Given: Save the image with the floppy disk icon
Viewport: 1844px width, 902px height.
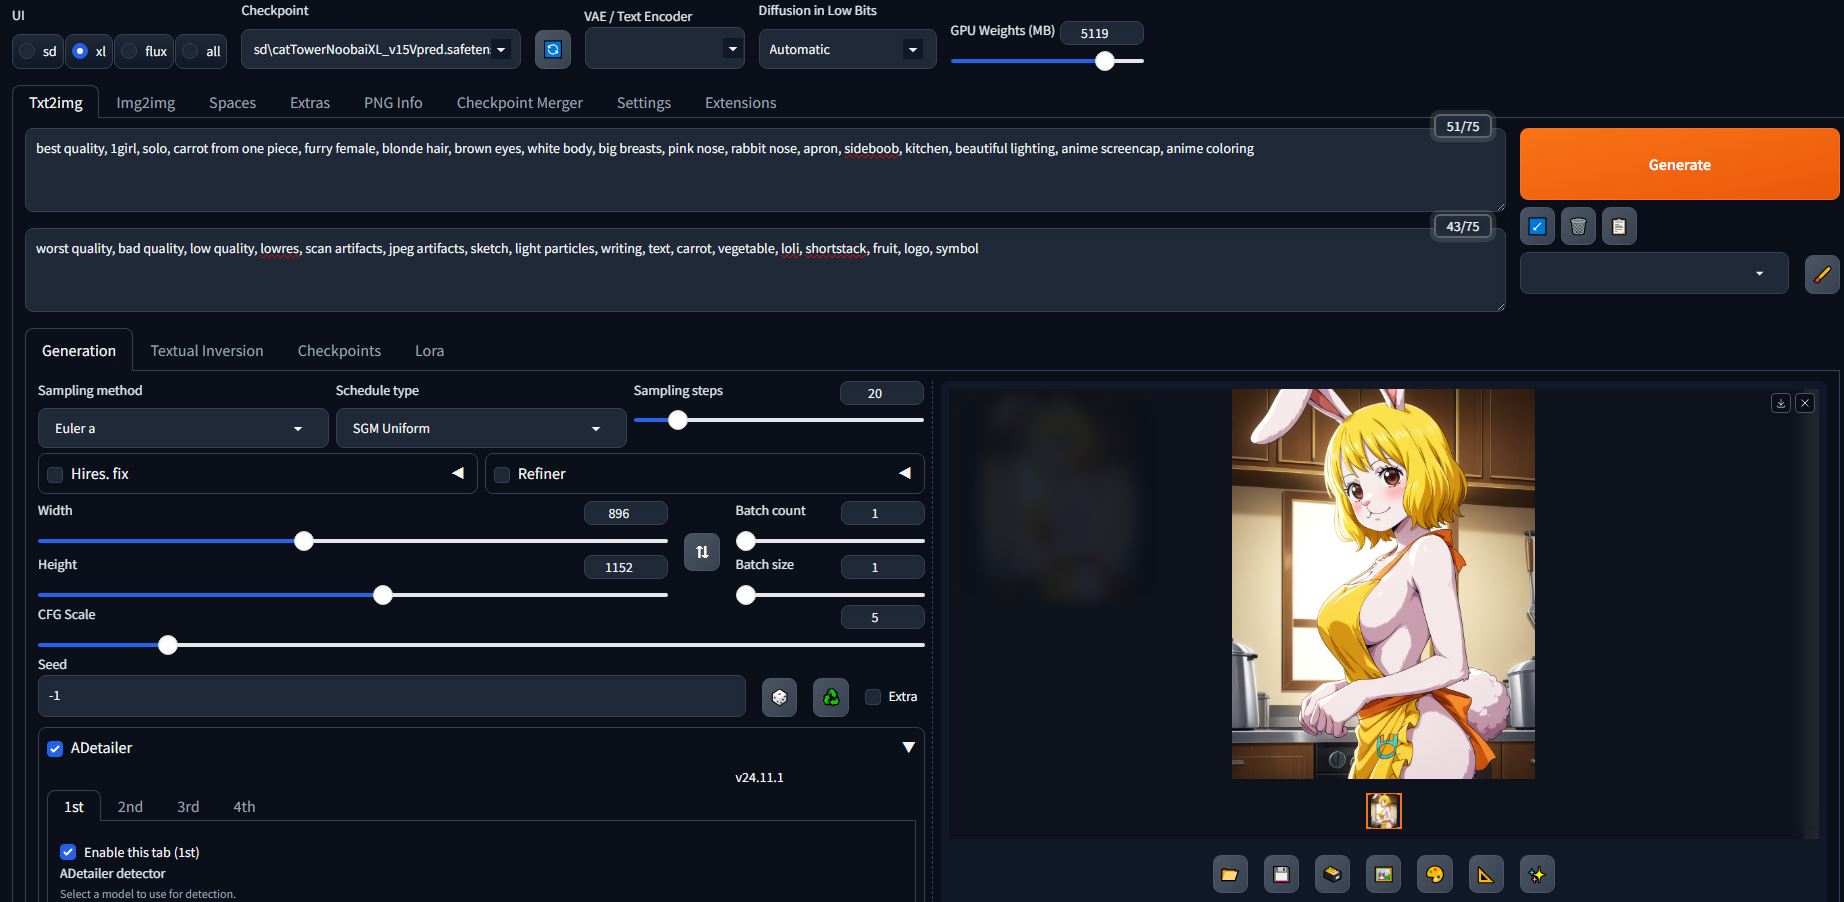Looking at the screenshot, I should tap(1281, 875).
